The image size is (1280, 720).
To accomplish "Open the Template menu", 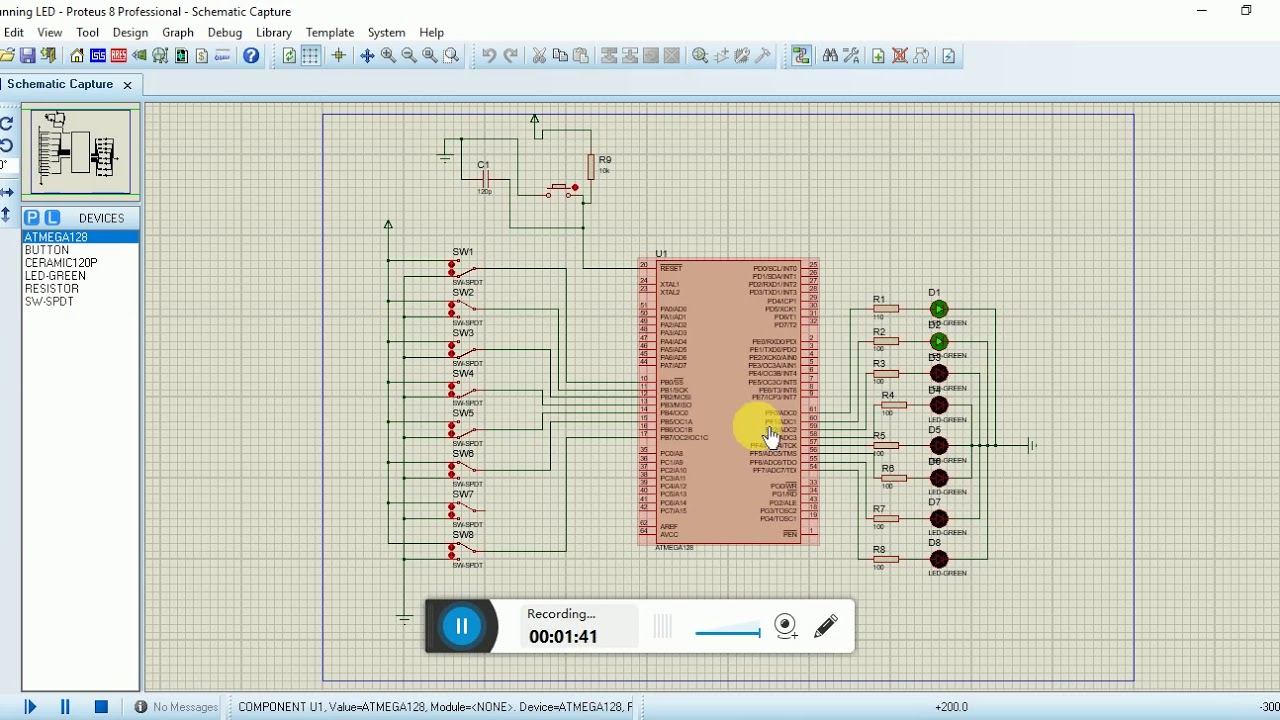I will pyautogui.click(x=330, y=32).
